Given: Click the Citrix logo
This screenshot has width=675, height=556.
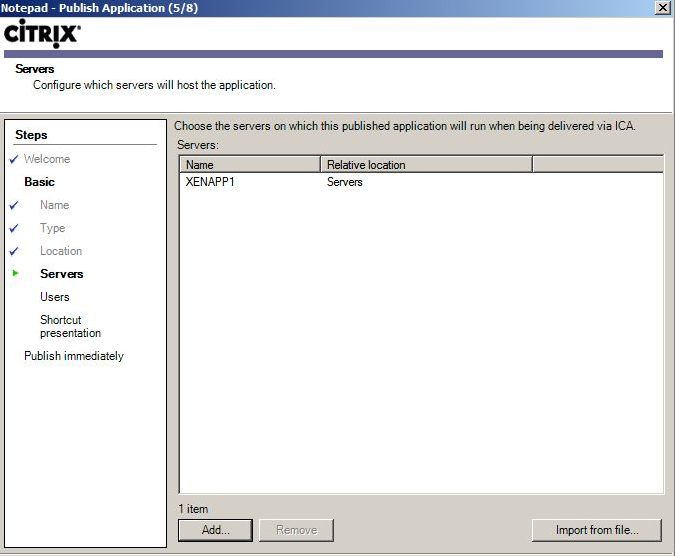Looking at the screenshot, I should click(x=42, y=33).
